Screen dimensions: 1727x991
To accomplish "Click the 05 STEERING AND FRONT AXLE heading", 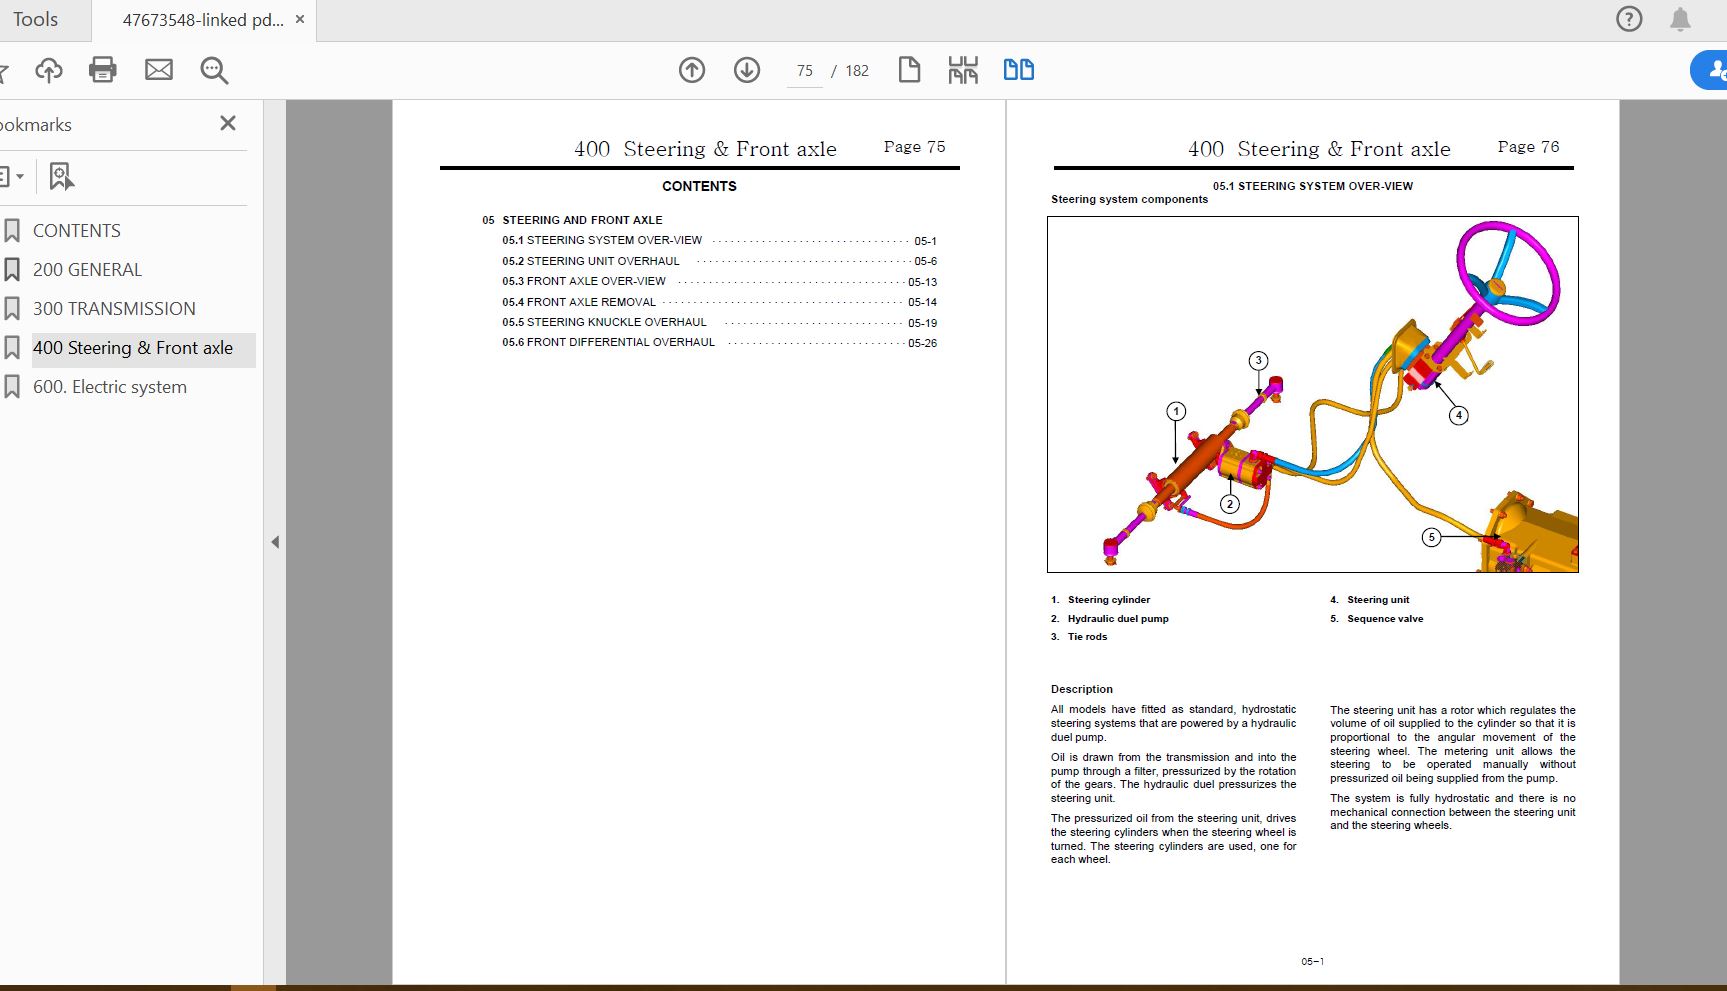I will pos(572,220).
